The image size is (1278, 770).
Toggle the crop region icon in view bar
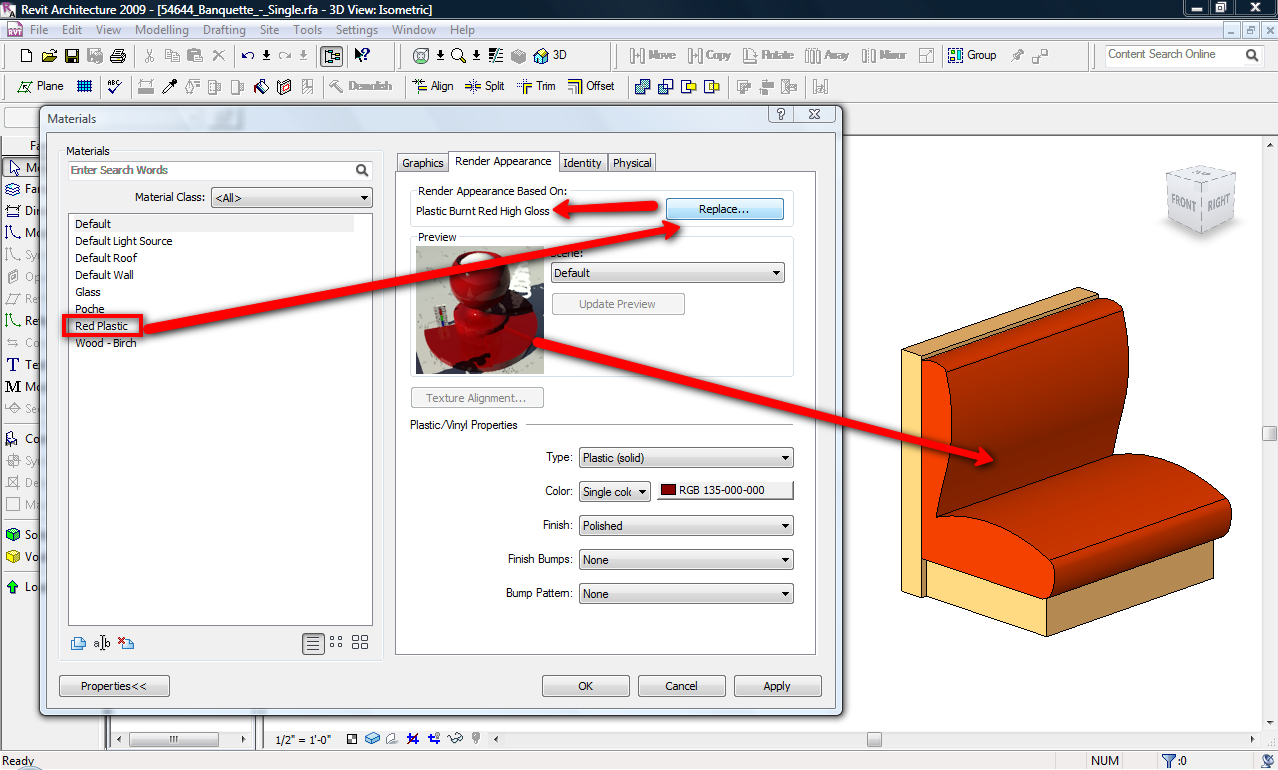(x=412, y=740)
